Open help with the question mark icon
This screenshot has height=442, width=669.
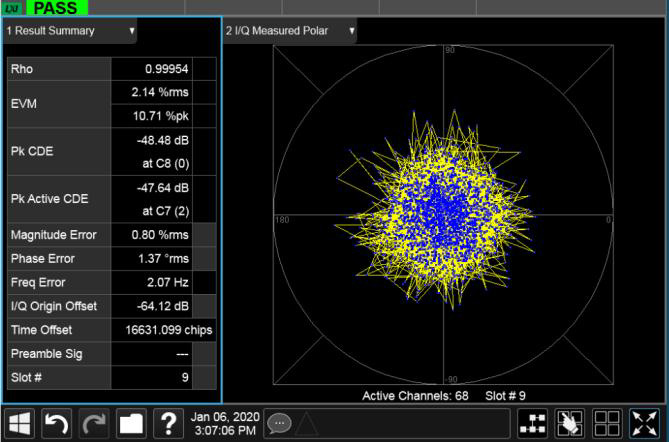166,423
